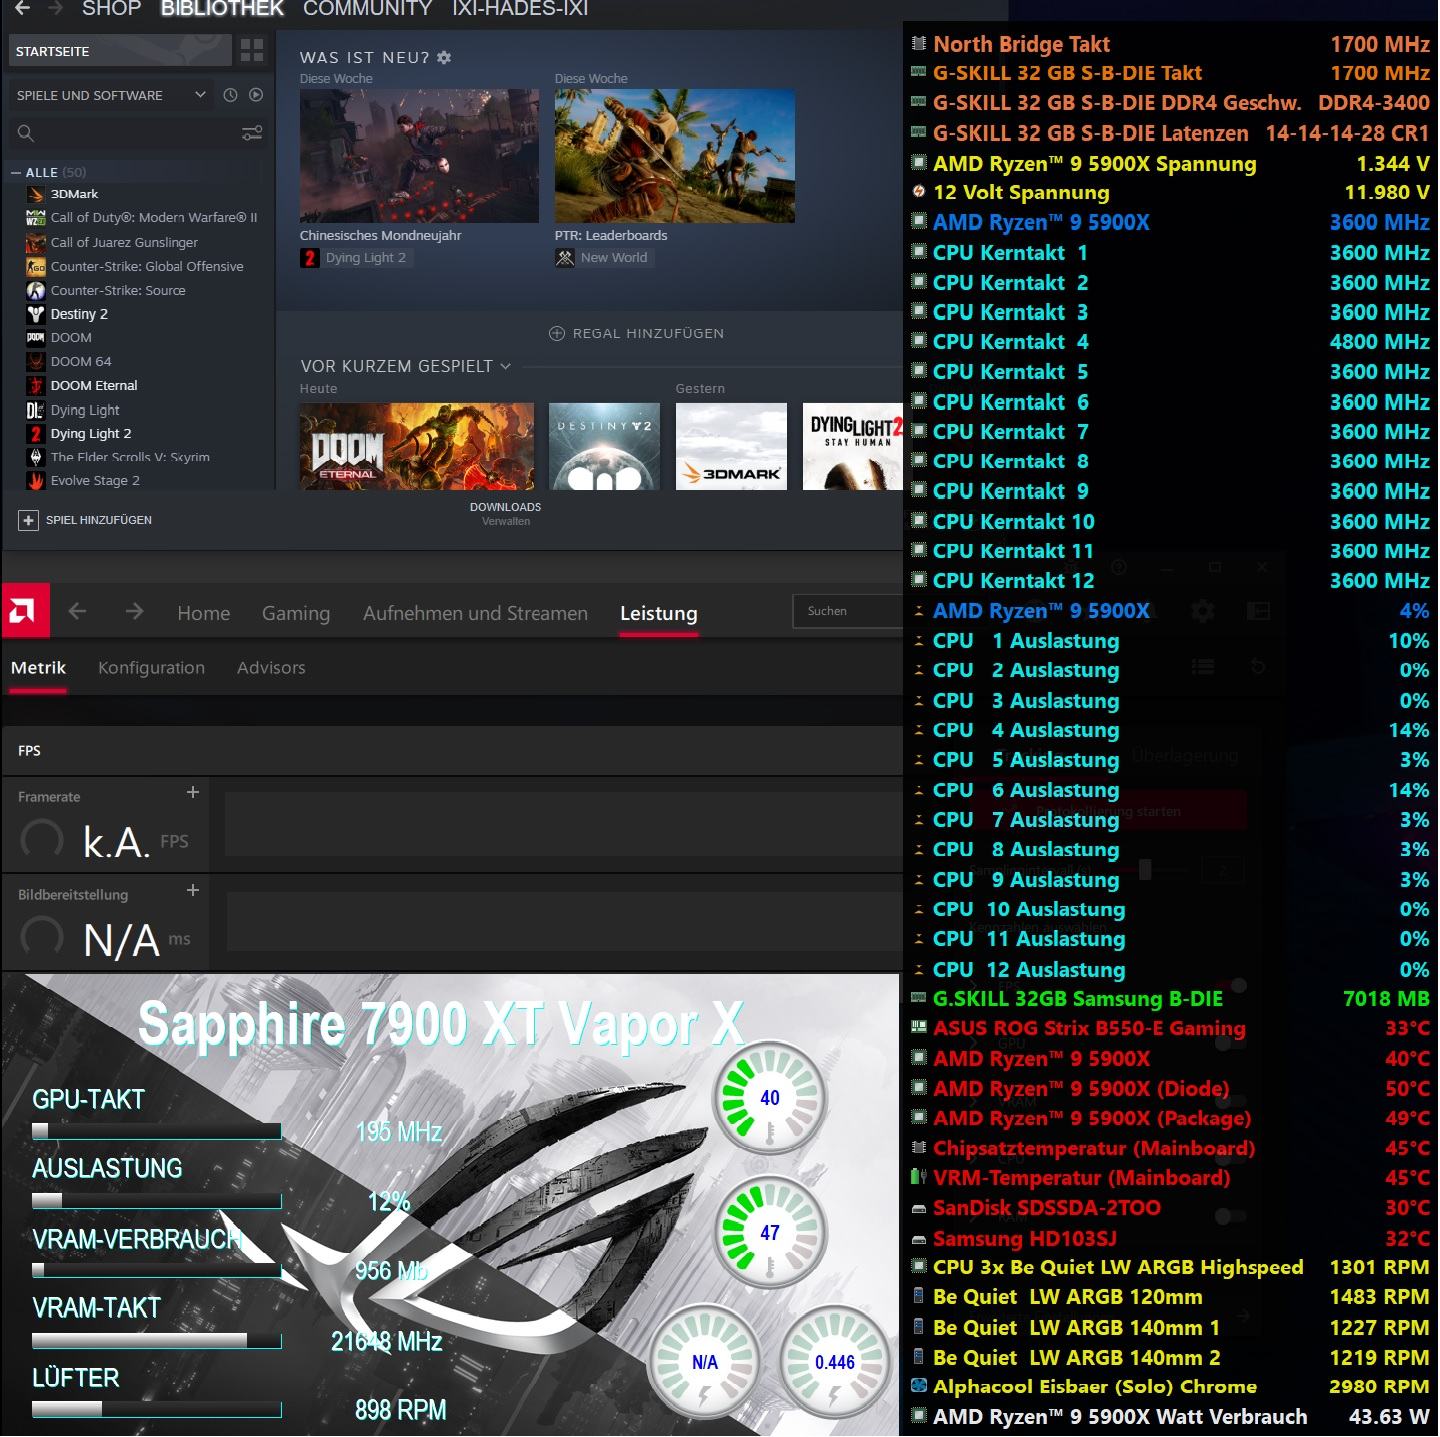Image resolution: width=1440 pixels, height=1437 pixels.
Task: Open Downloads Verwalten in Steam
Action: click(505, 513)
